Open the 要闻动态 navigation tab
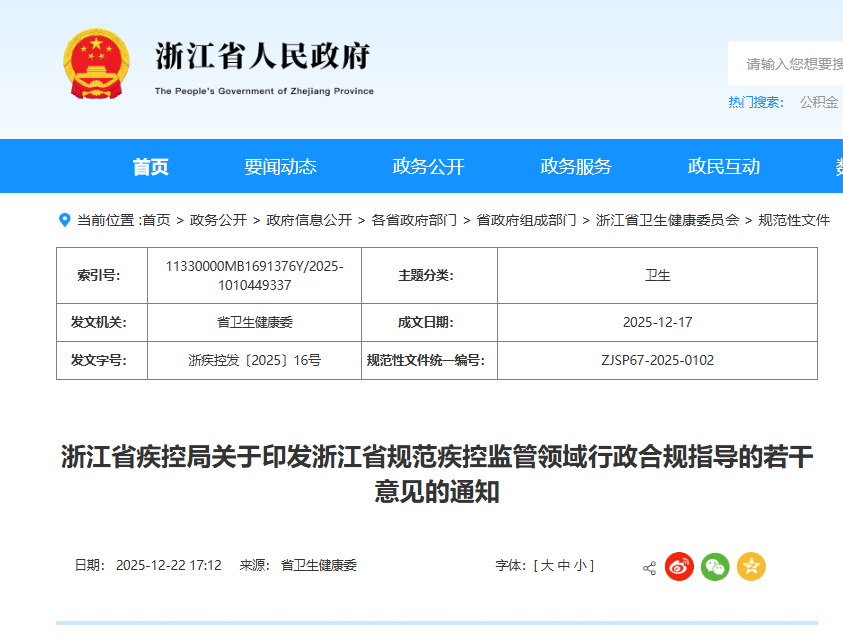Viewport: 843px width, 641px height. point(280,166)
